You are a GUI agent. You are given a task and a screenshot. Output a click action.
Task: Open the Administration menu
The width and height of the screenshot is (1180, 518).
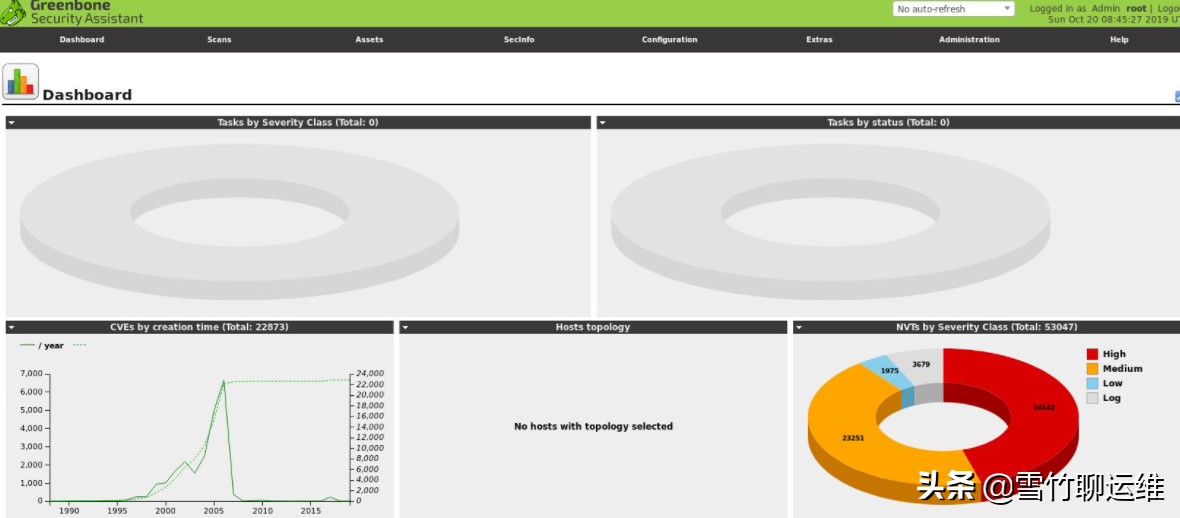click(969, 40)
